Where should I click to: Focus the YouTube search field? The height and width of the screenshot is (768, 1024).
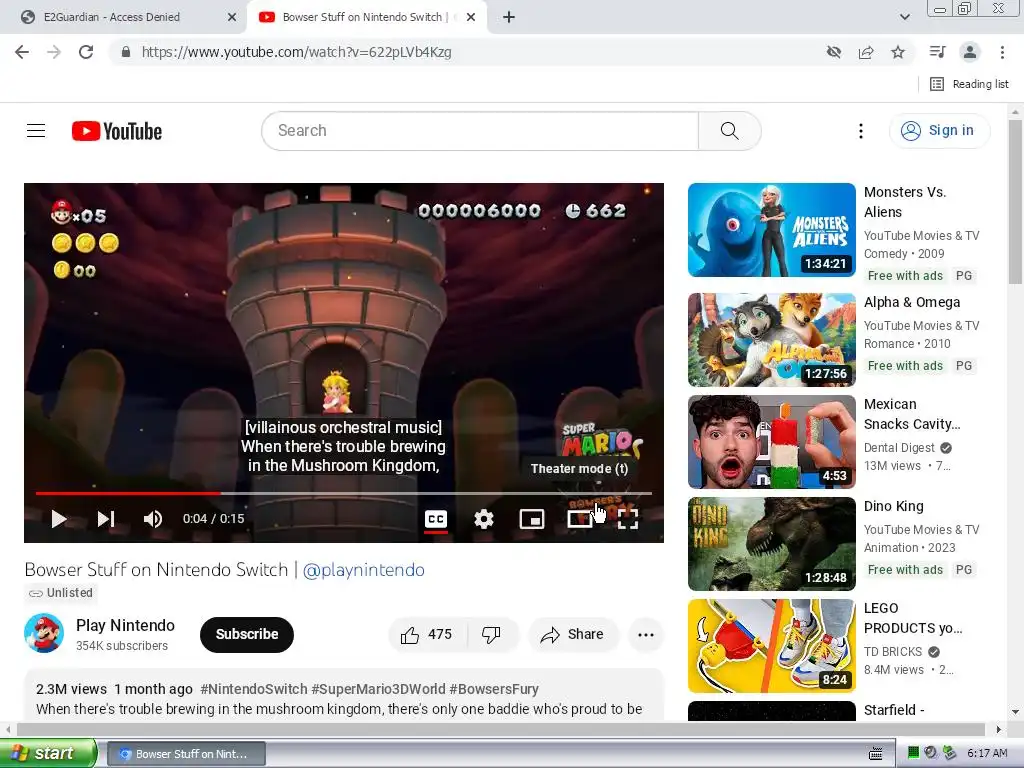[x=480, y=131]
